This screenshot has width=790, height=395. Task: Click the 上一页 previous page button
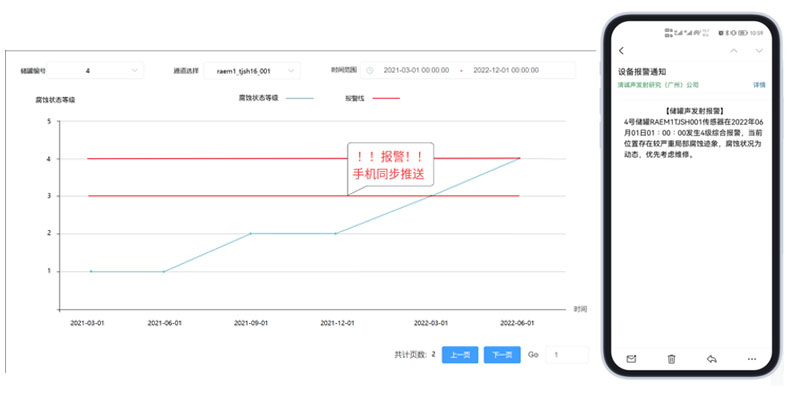point(460,355)
